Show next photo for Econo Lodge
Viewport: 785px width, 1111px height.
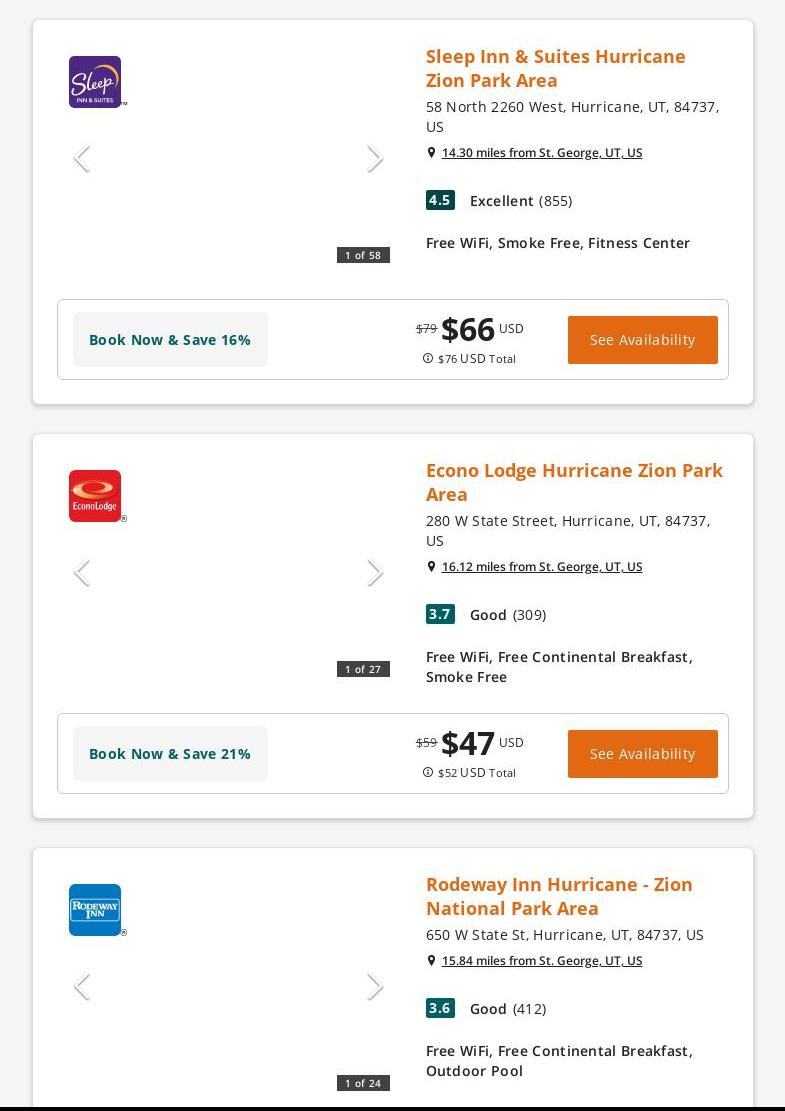375,573
